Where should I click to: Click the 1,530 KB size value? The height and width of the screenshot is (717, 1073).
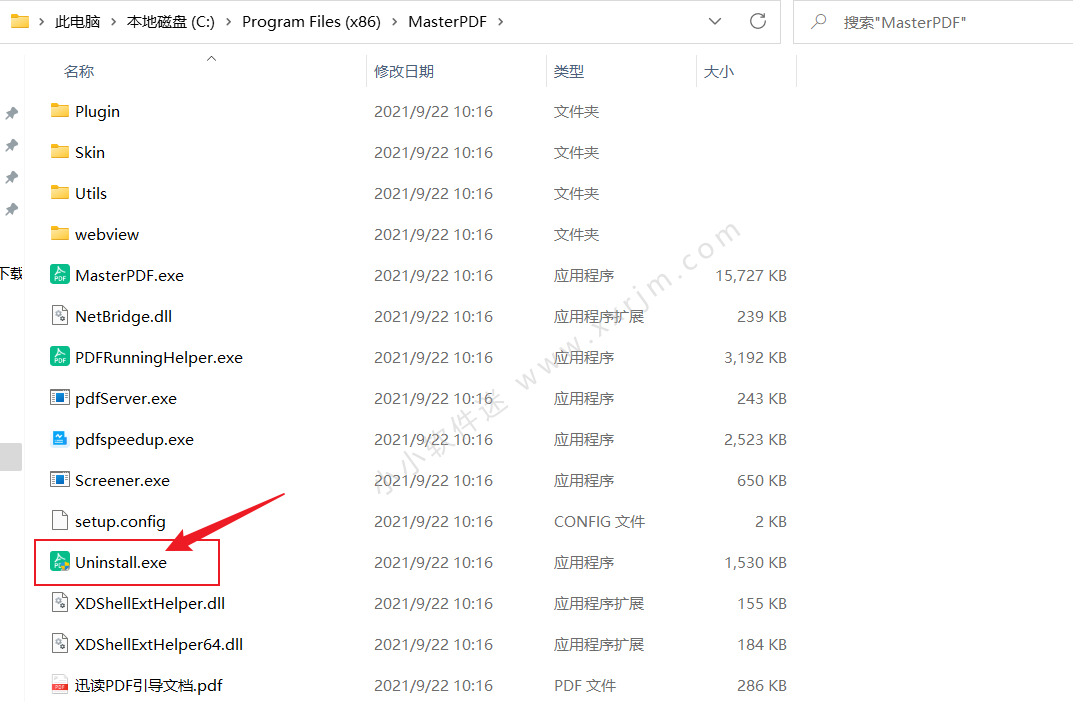755,562
